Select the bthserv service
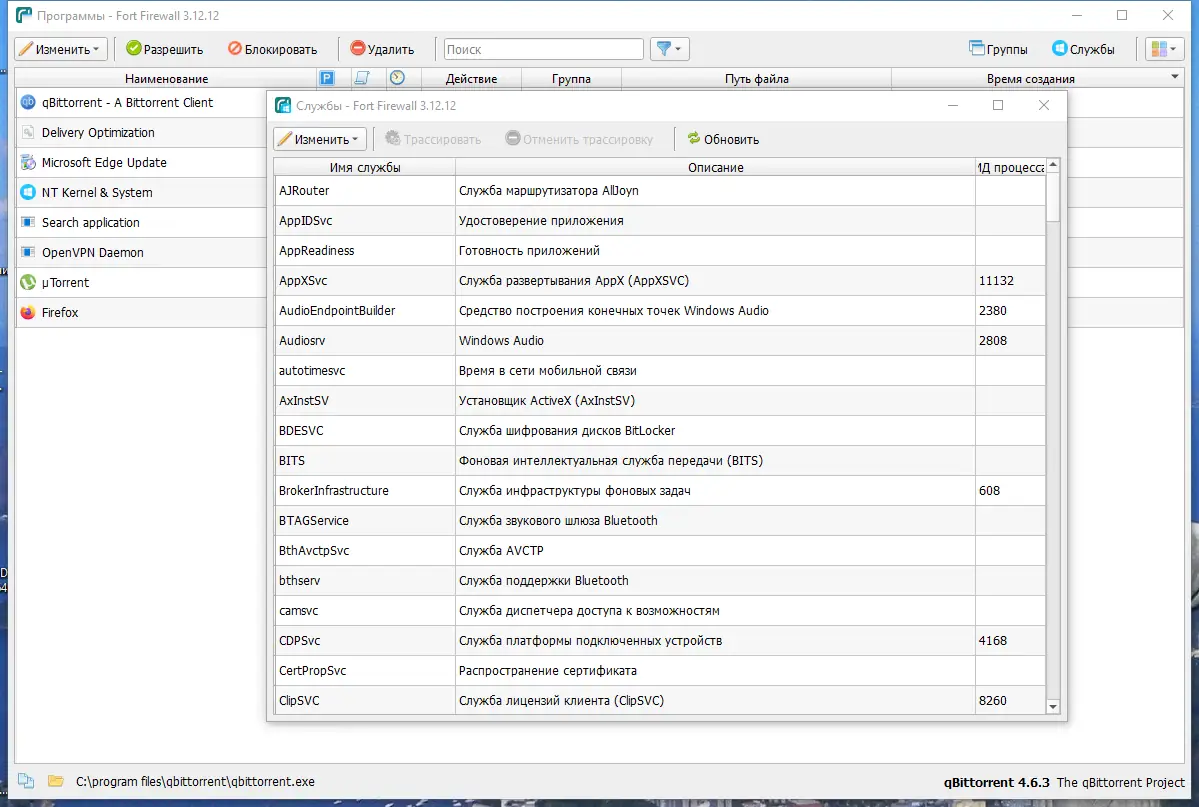 click(x=659, y=581)
